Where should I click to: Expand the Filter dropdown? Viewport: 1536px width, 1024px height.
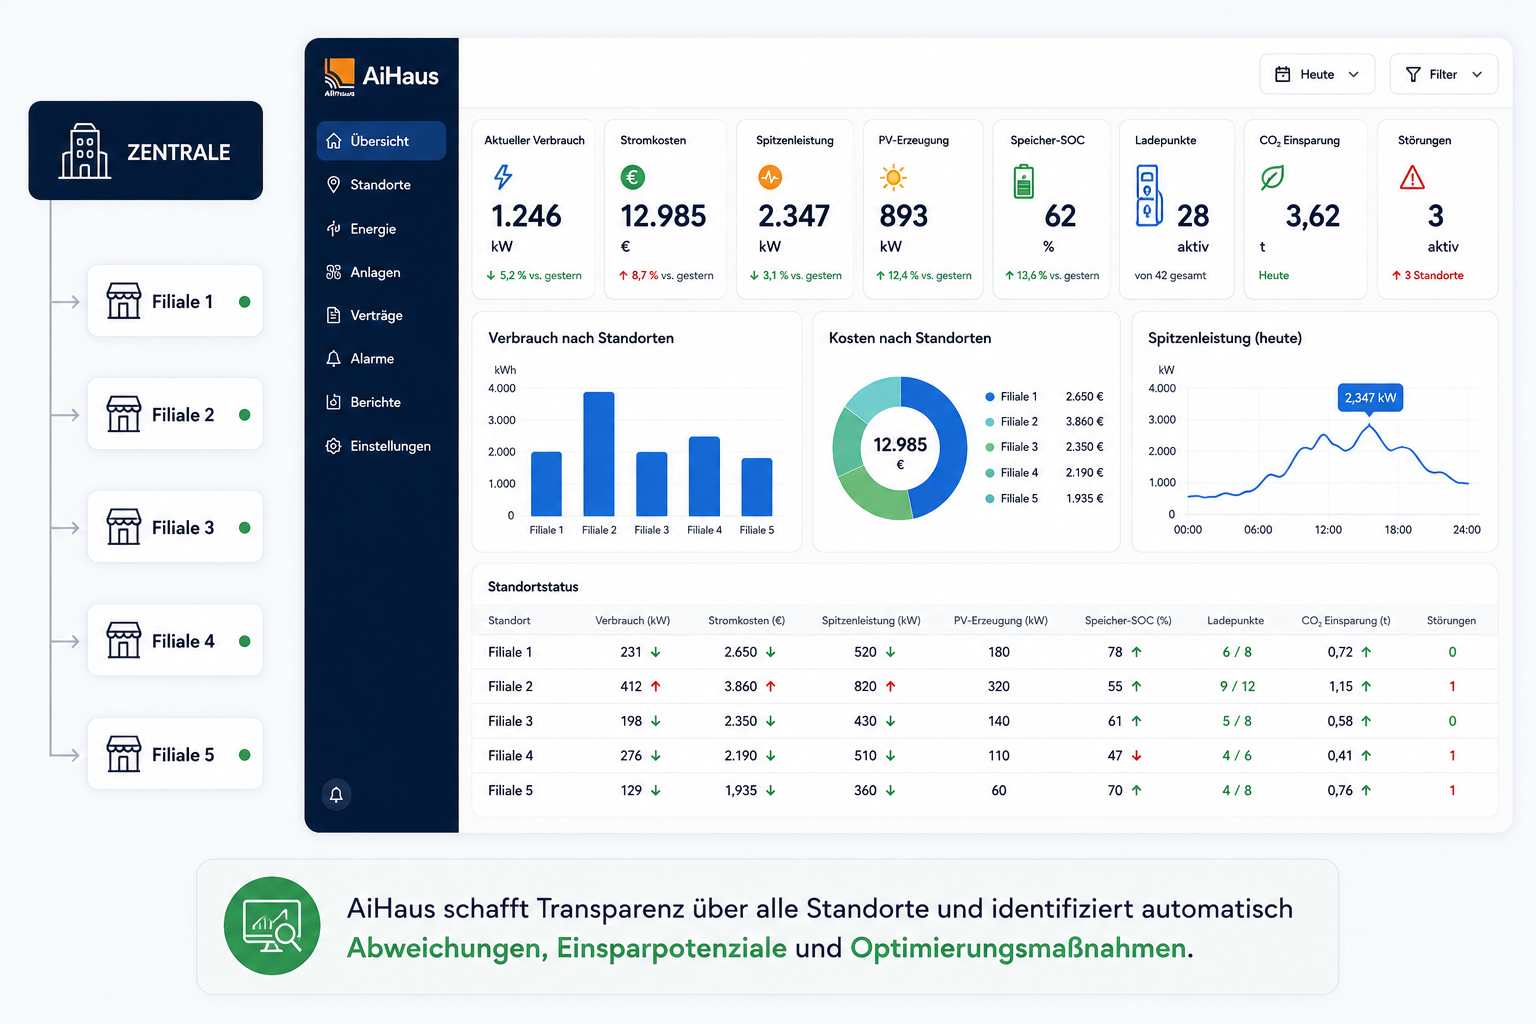pos(1443,75)
